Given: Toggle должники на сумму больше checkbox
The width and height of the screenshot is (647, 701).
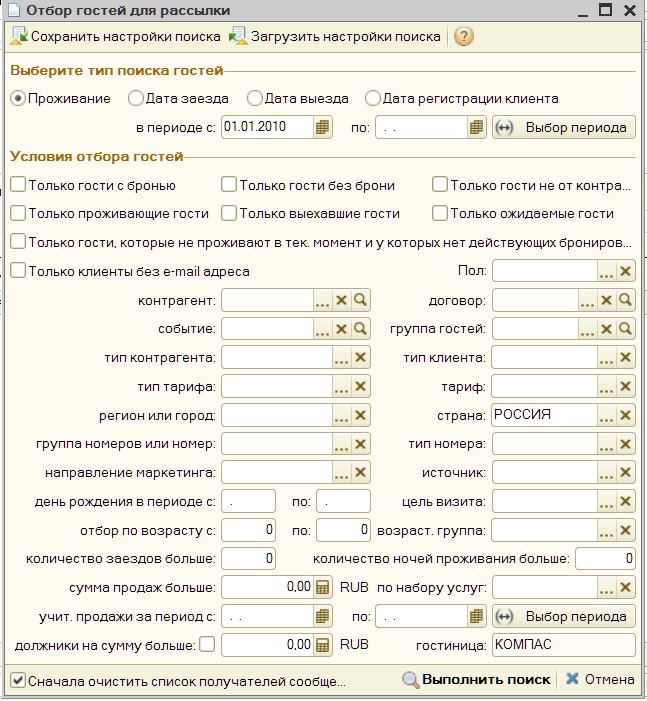Looking at the screenshot, I should (207, 645).
